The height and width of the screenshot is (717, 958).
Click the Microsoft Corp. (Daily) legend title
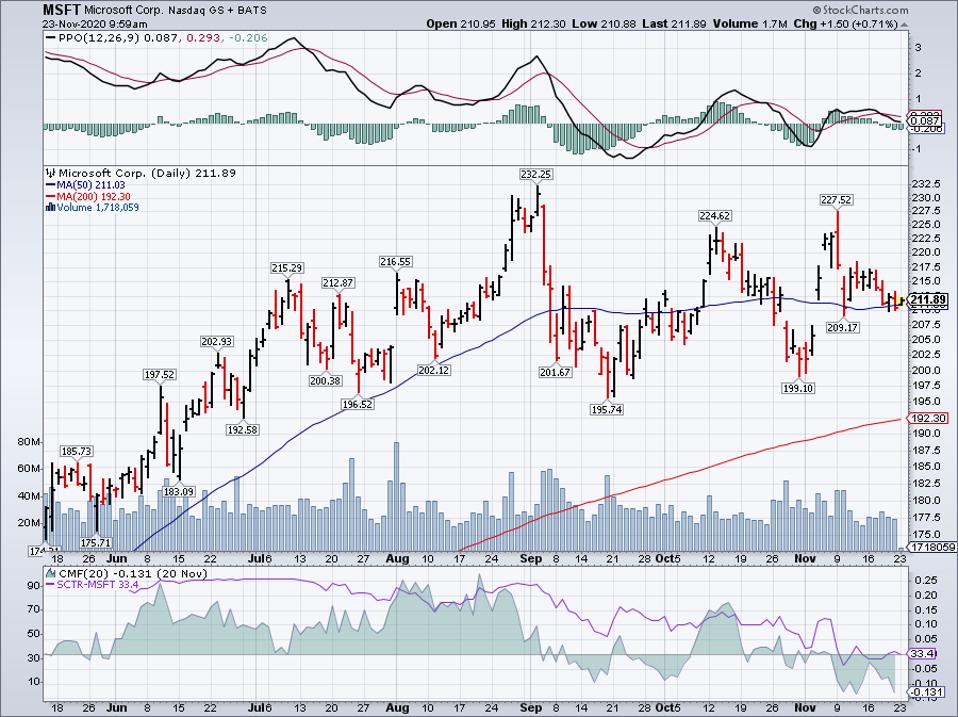141,173
